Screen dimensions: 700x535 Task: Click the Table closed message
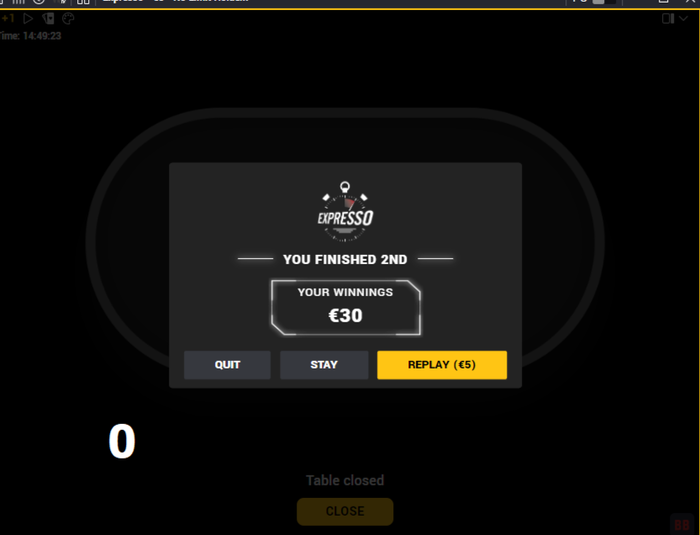(x=345, y=481)
